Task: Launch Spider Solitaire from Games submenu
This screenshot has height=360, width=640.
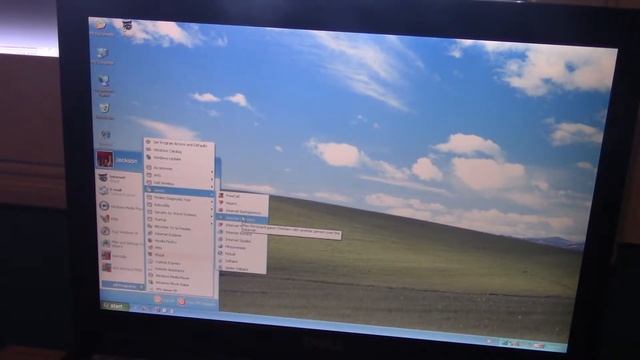Action: click(242, 268)
